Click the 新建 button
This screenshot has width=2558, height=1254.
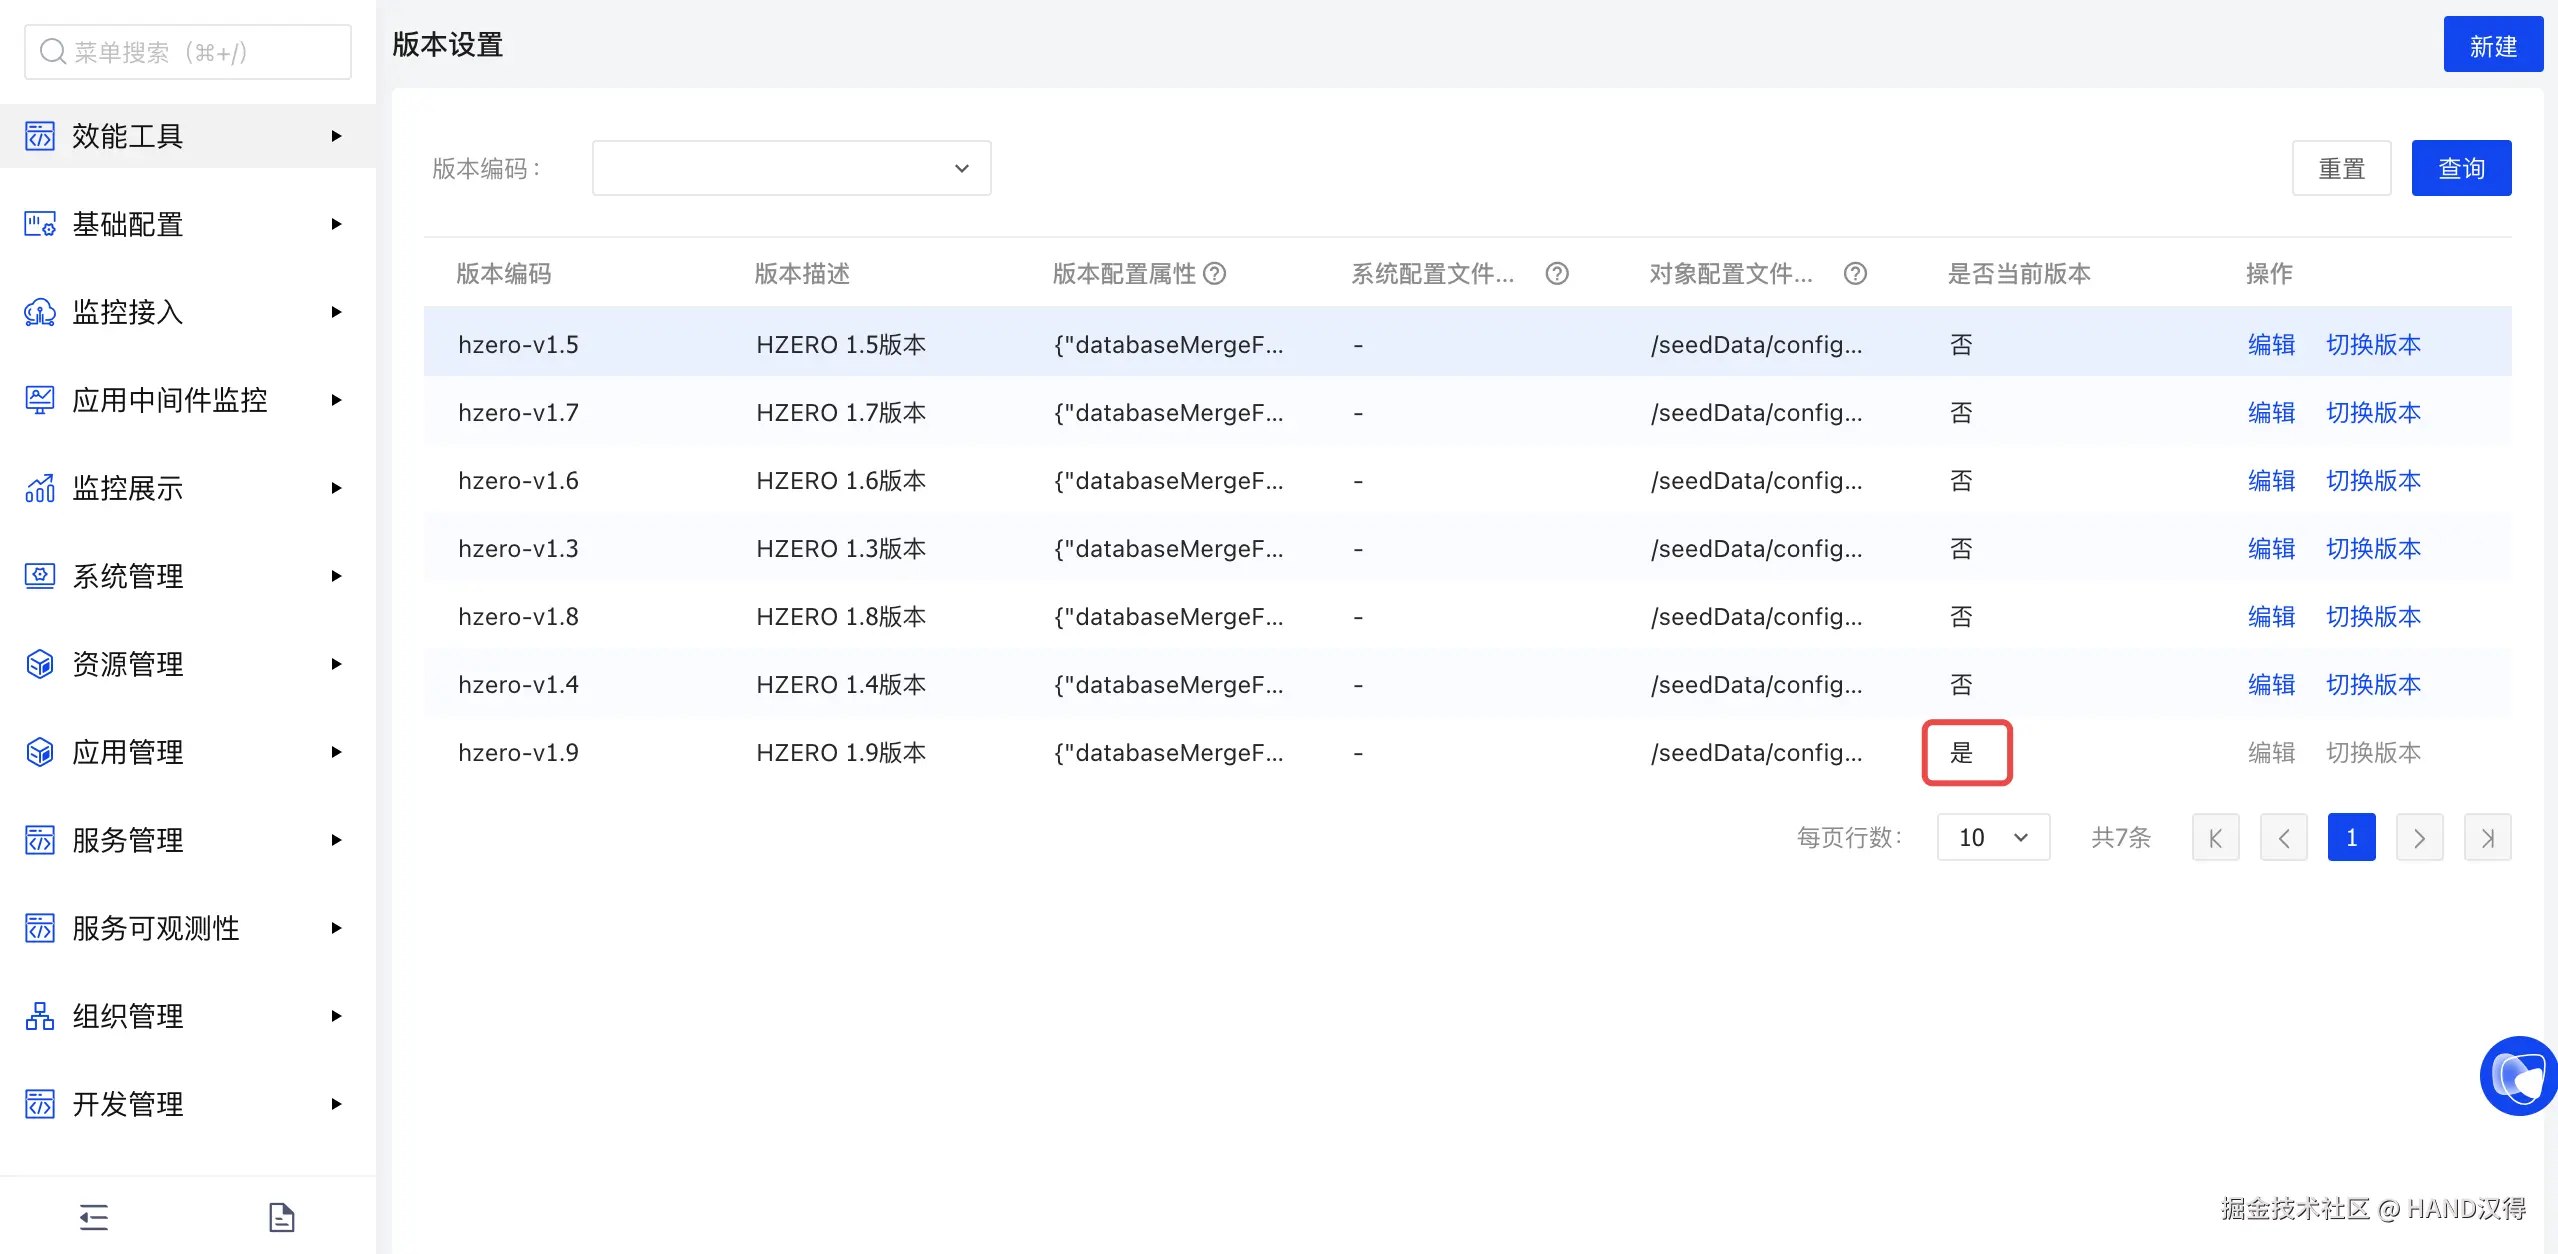(2492, 46)
